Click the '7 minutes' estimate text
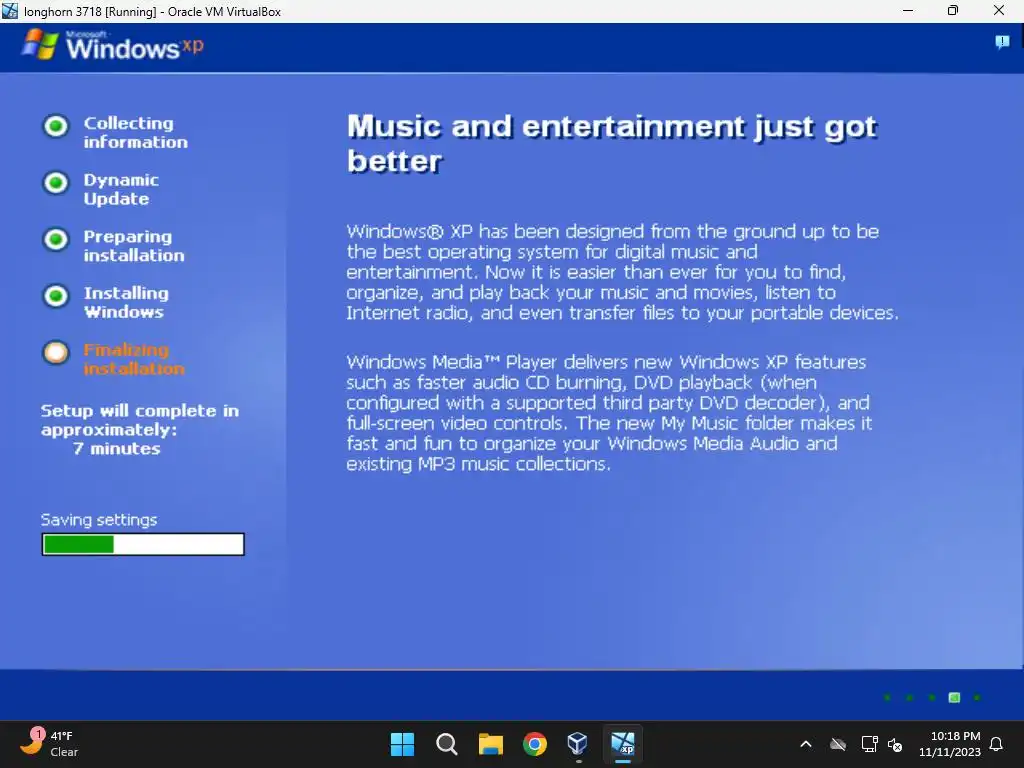 (x=116, y=449)
